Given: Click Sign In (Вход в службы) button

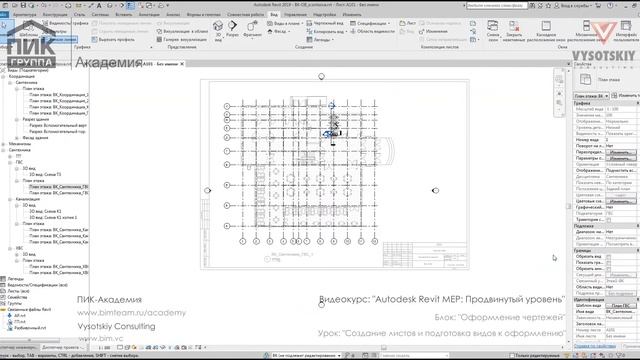Looking at the screenshot, I should pyautogui.click(x=573, y=6).
